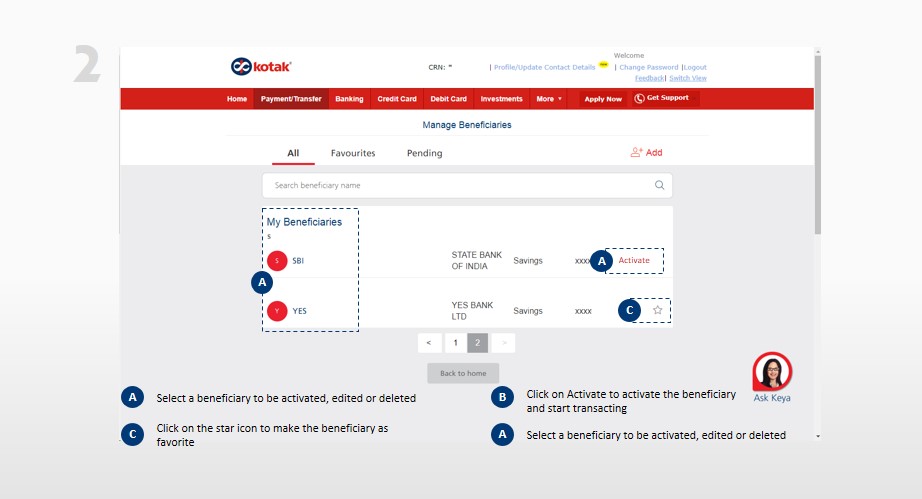Go to previous page of beneficiaries

[429, 343]
